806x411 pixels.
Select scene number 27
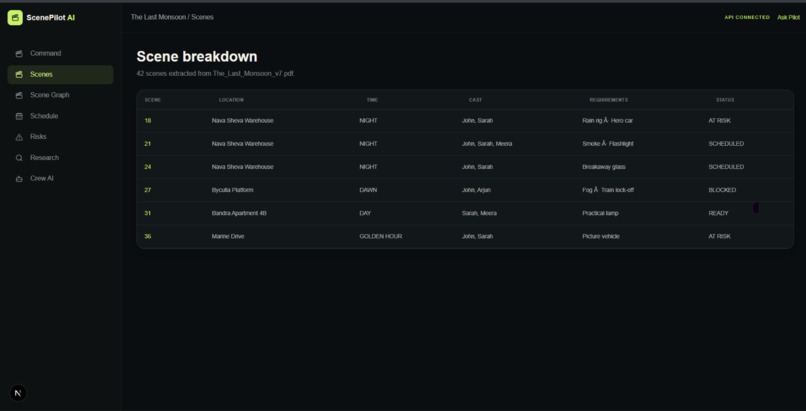(x=148, y=190)
